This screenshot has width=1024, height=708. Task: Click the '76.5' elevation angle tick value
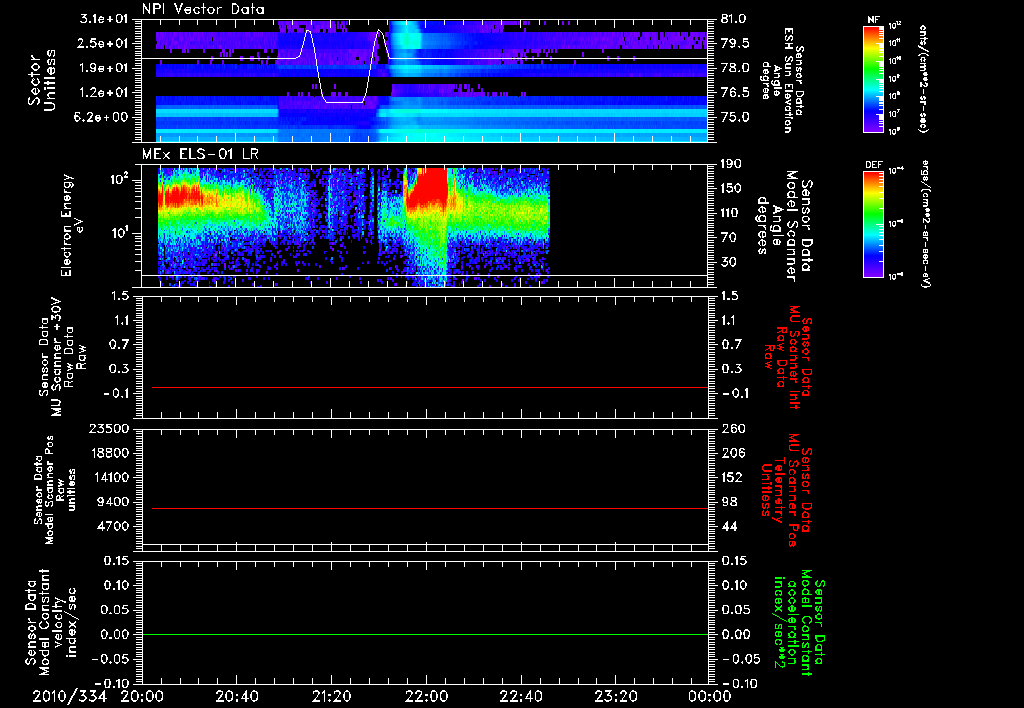pos(735,93)
